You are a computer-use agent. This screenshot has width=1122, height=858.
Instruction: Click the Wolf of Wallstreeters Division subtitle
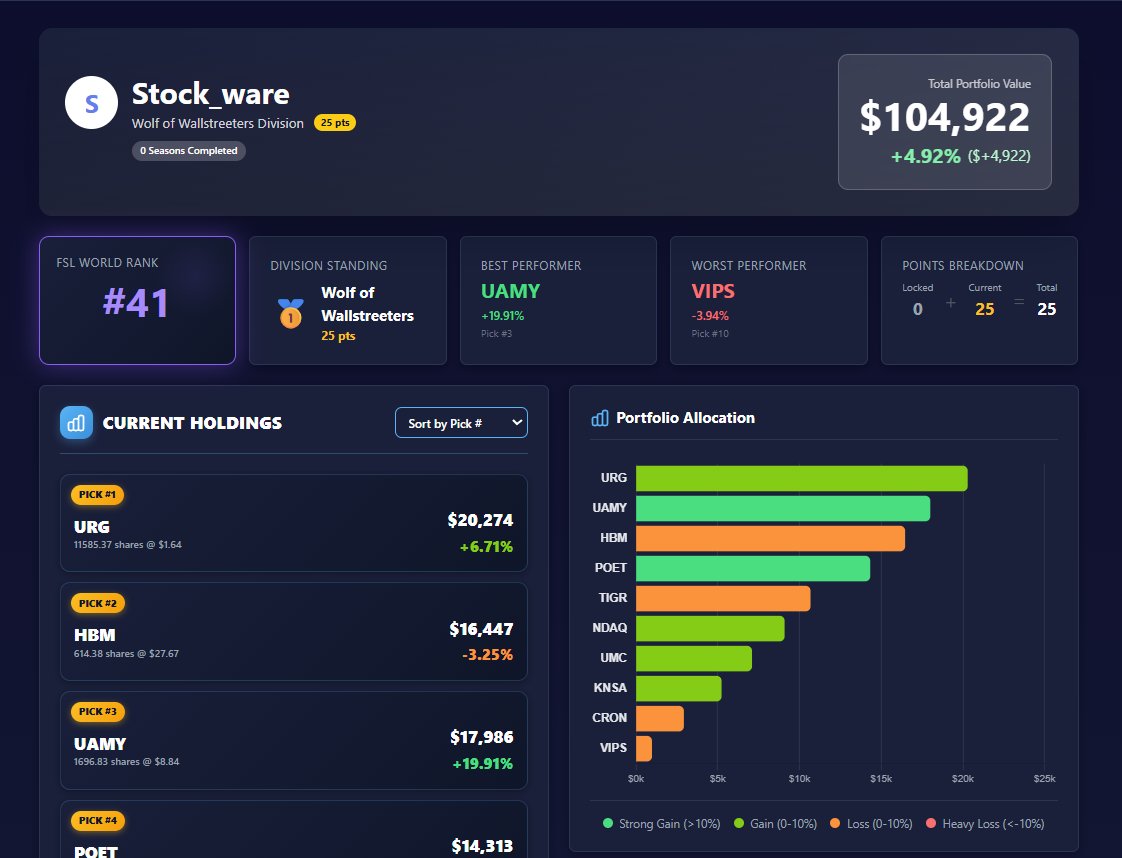point(218,123)
